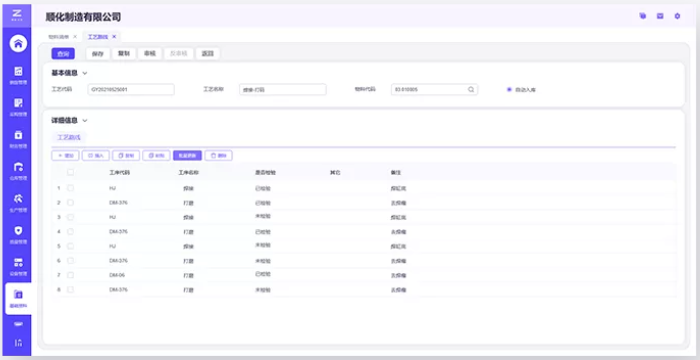This screenshot has height=360, width=700.
Task: Open the wrench tools icon sidebar module
Action: [x=18, y=202]
